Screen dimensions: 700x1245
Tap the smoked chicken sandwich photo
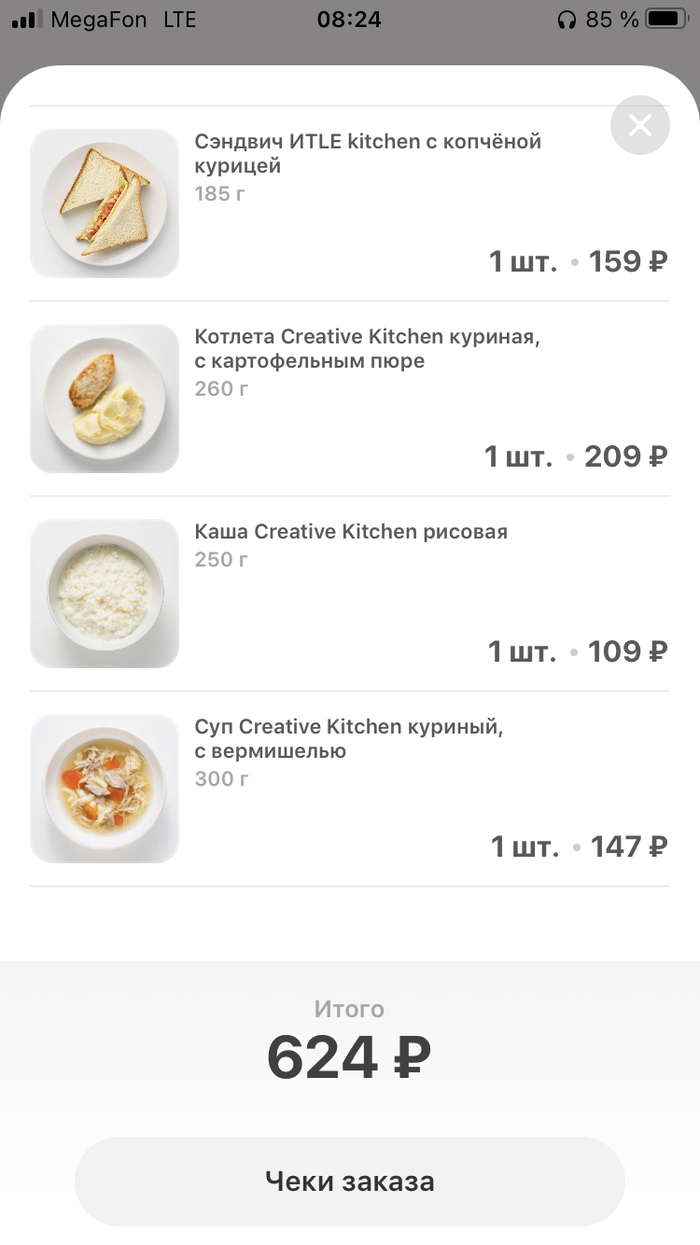(x=104, y=203)
